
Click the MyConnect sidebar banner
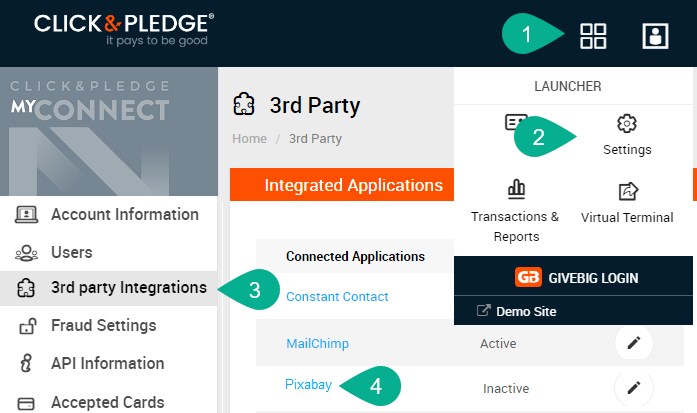pyautogui.click(x=108, y=132)
